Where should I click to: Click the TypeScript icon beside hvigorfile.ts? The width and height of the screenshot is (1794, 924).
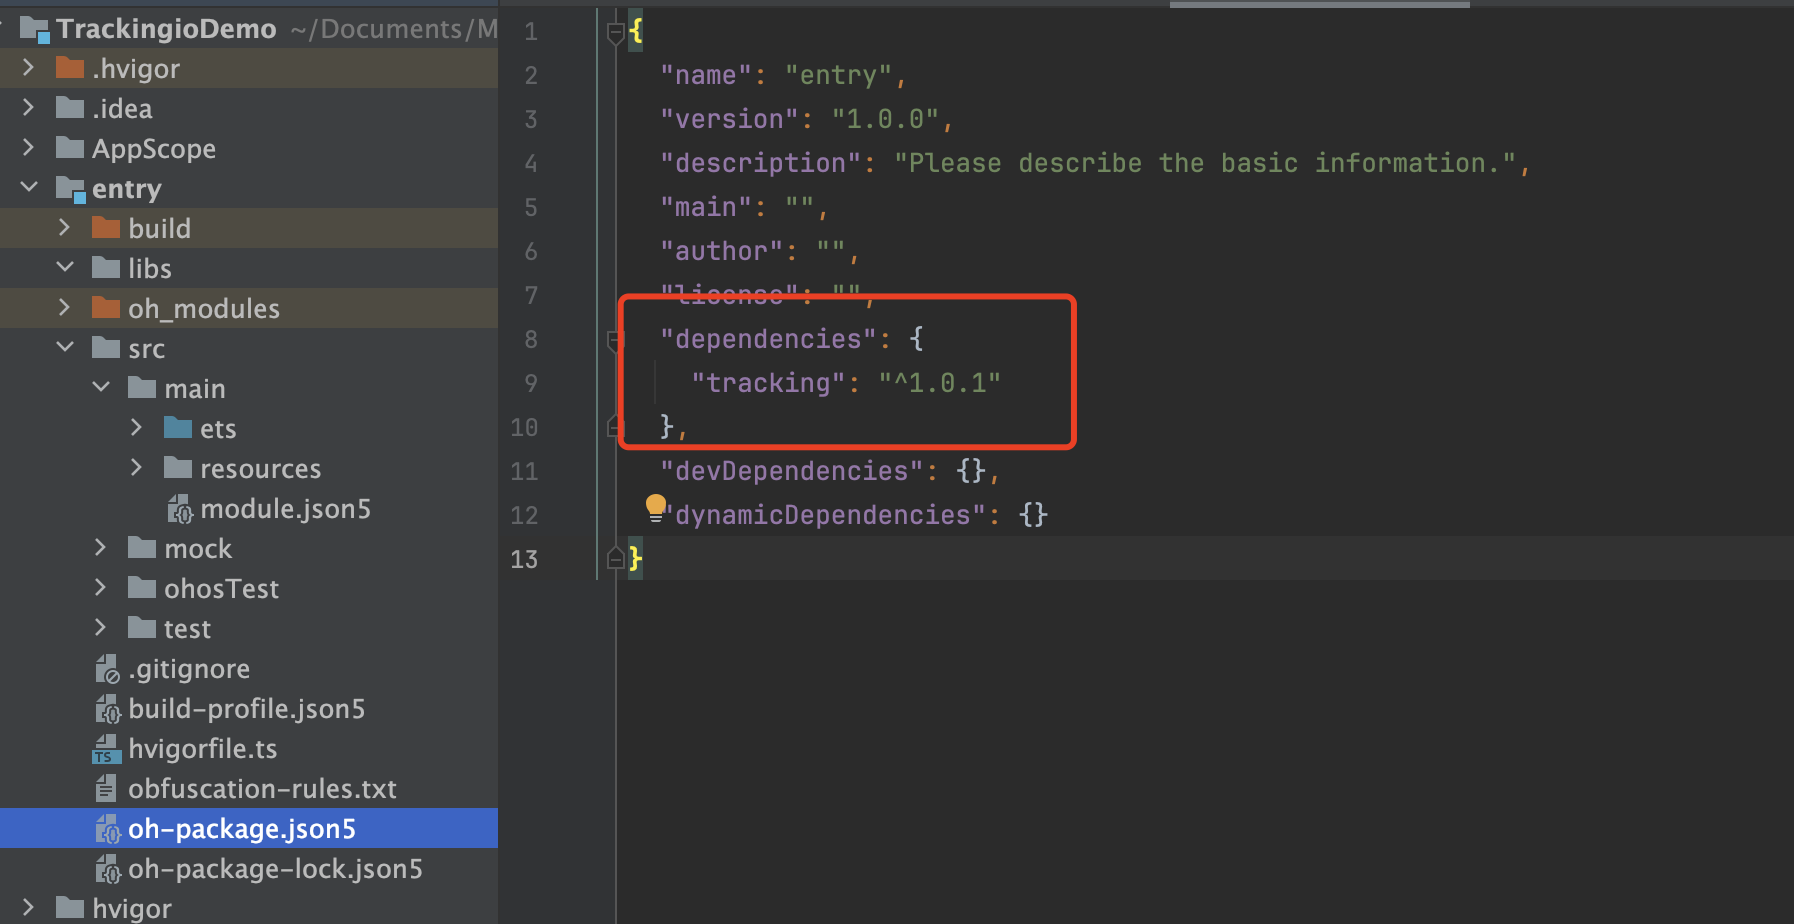pos(106,748)
